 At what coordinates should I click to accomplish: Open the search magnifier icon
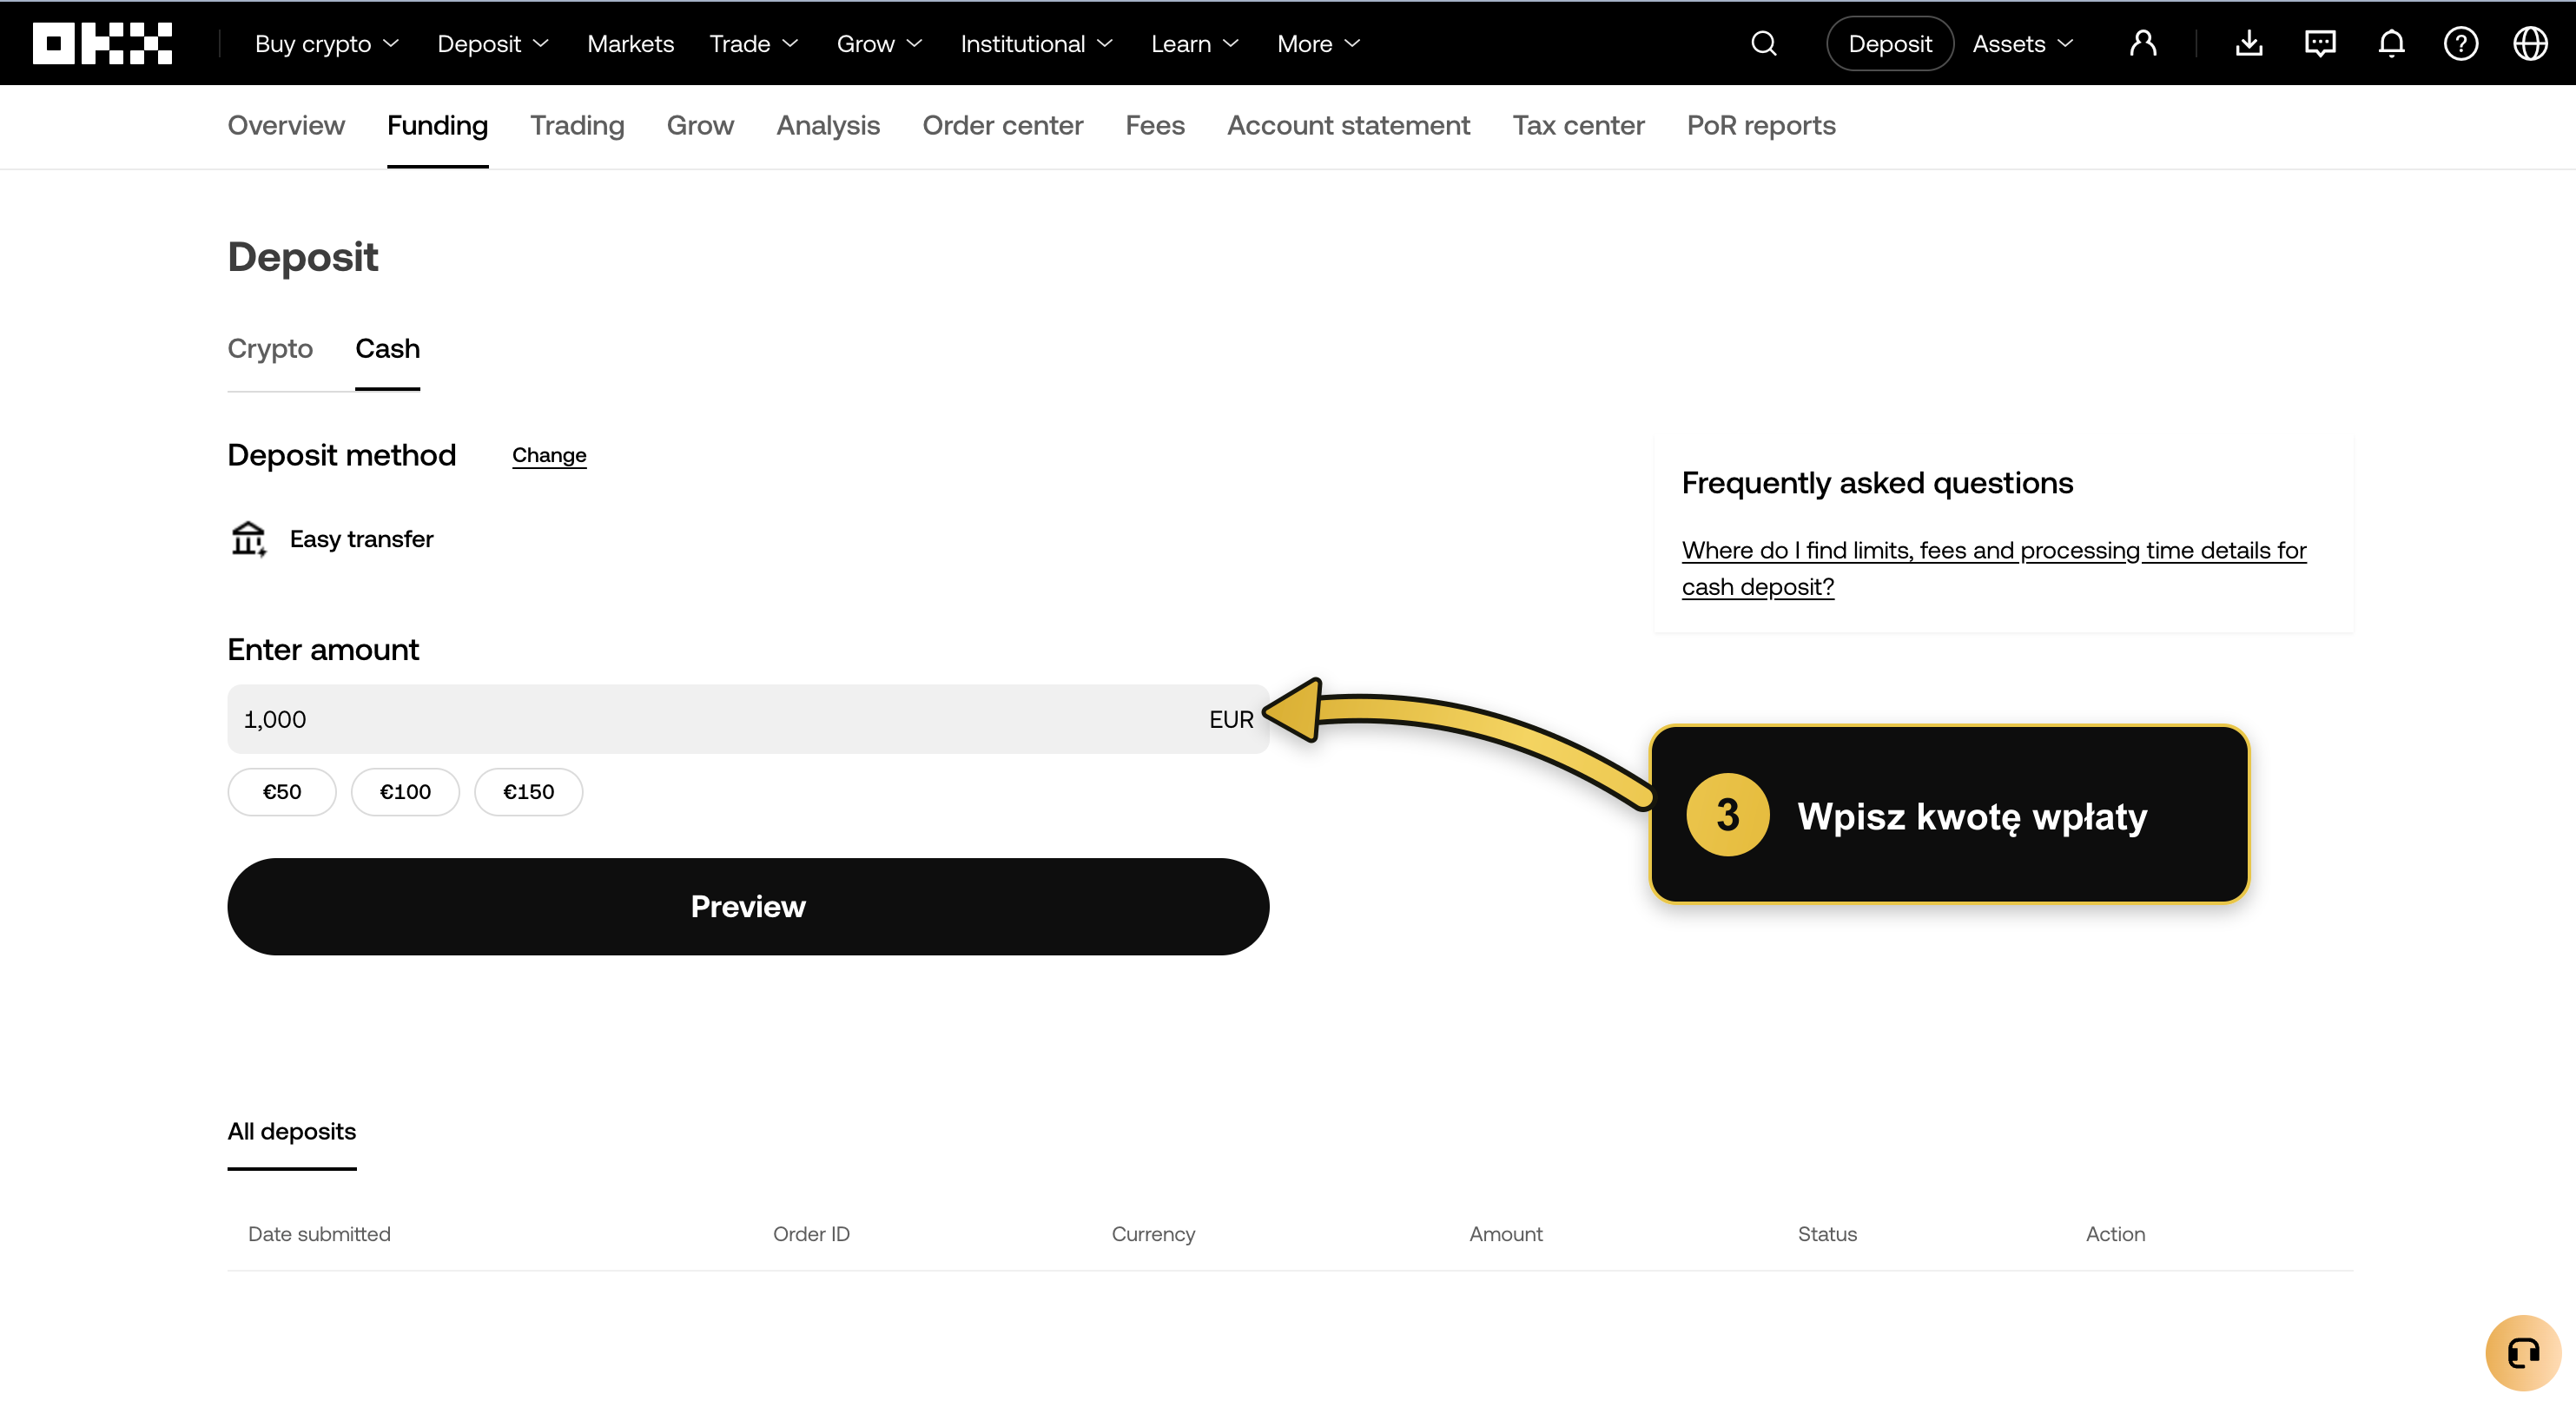(1764, 43)
